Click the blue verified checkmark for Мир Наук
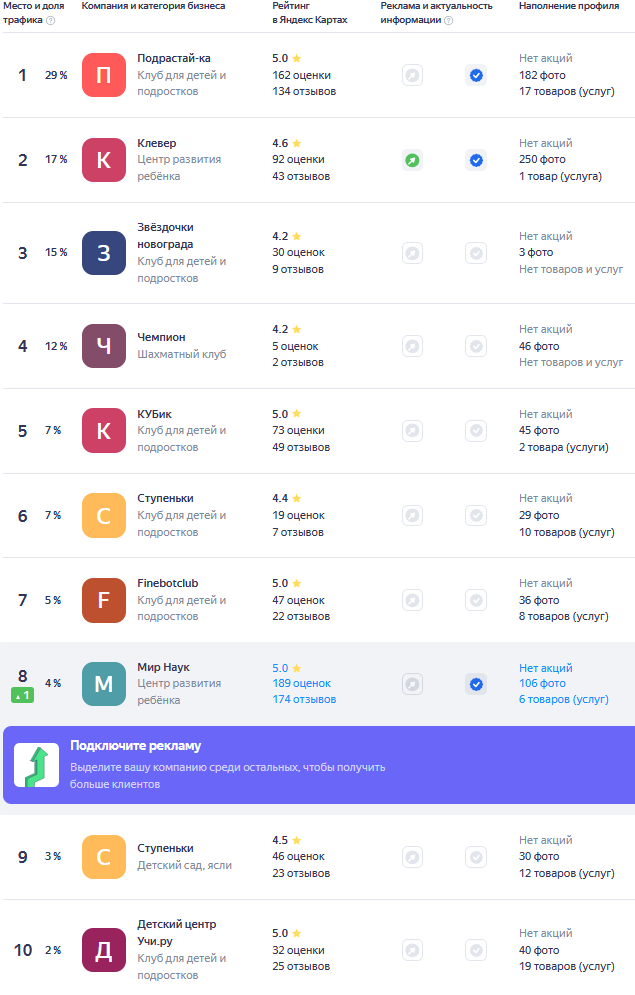The image size is (635, 995). click(x=476, y=684)
